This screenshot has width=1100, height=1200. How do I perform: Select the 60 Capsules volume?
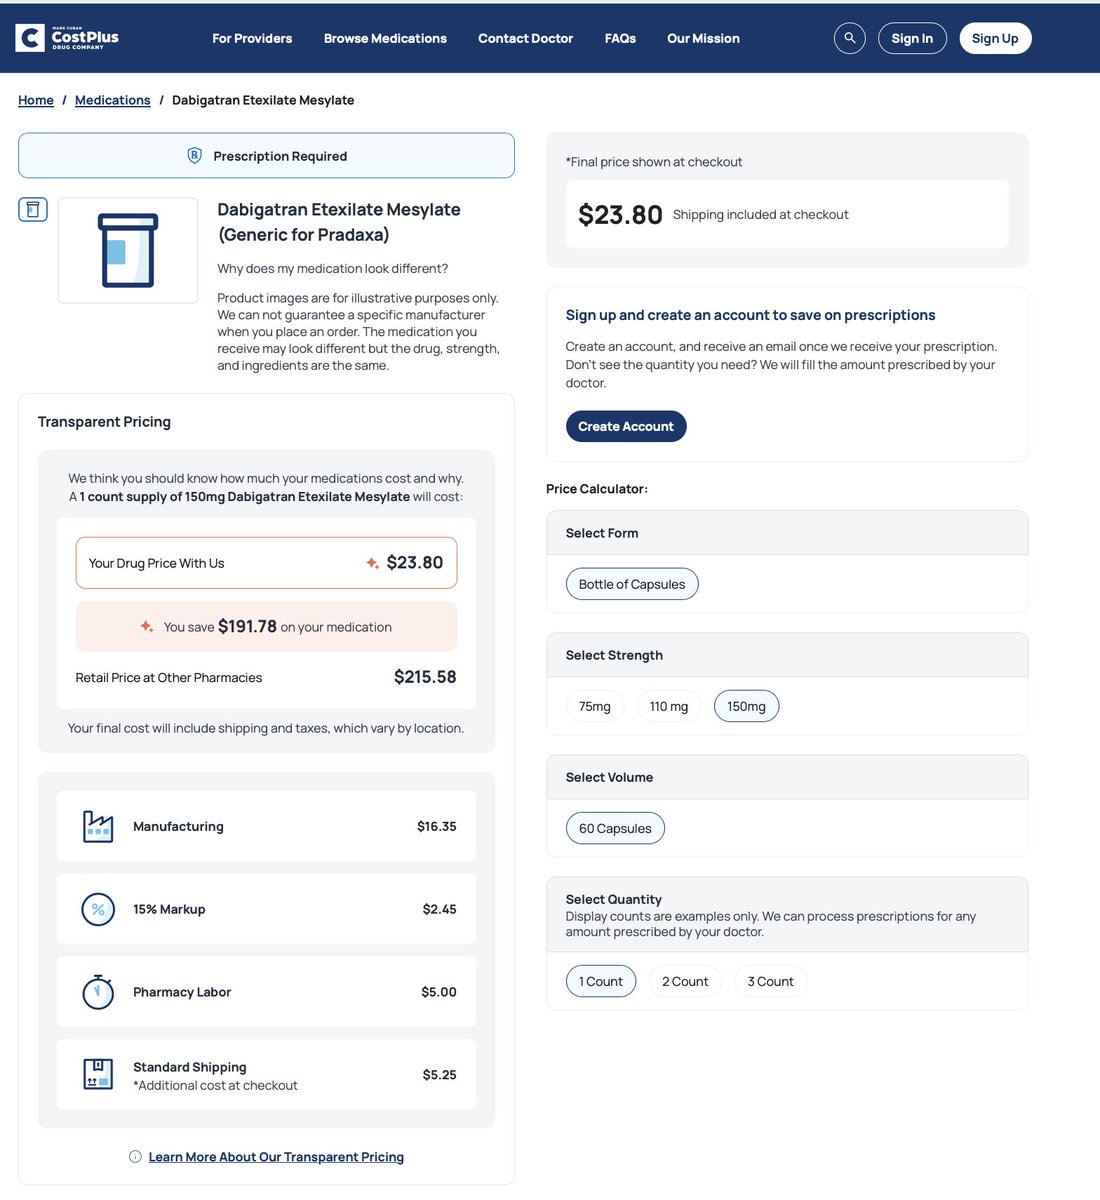click(x=615, y=828)
